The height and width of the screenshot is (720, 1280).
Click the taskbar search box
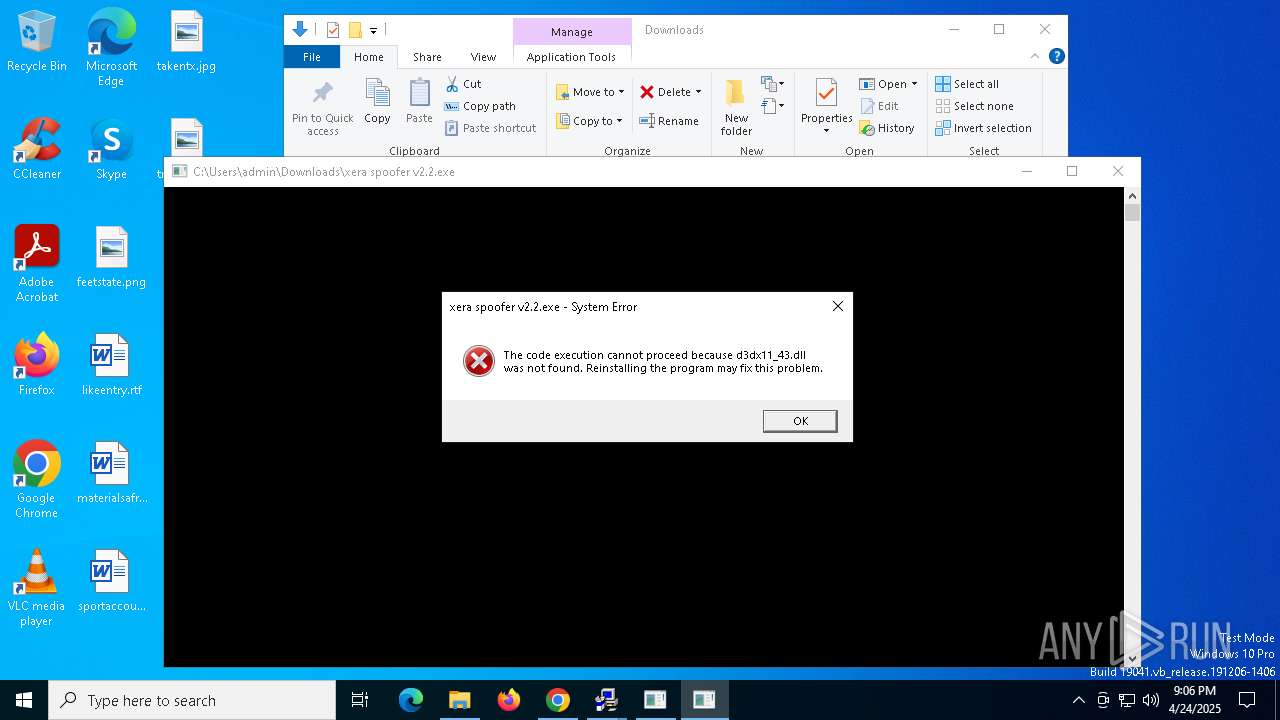click(x=192, y=700)
